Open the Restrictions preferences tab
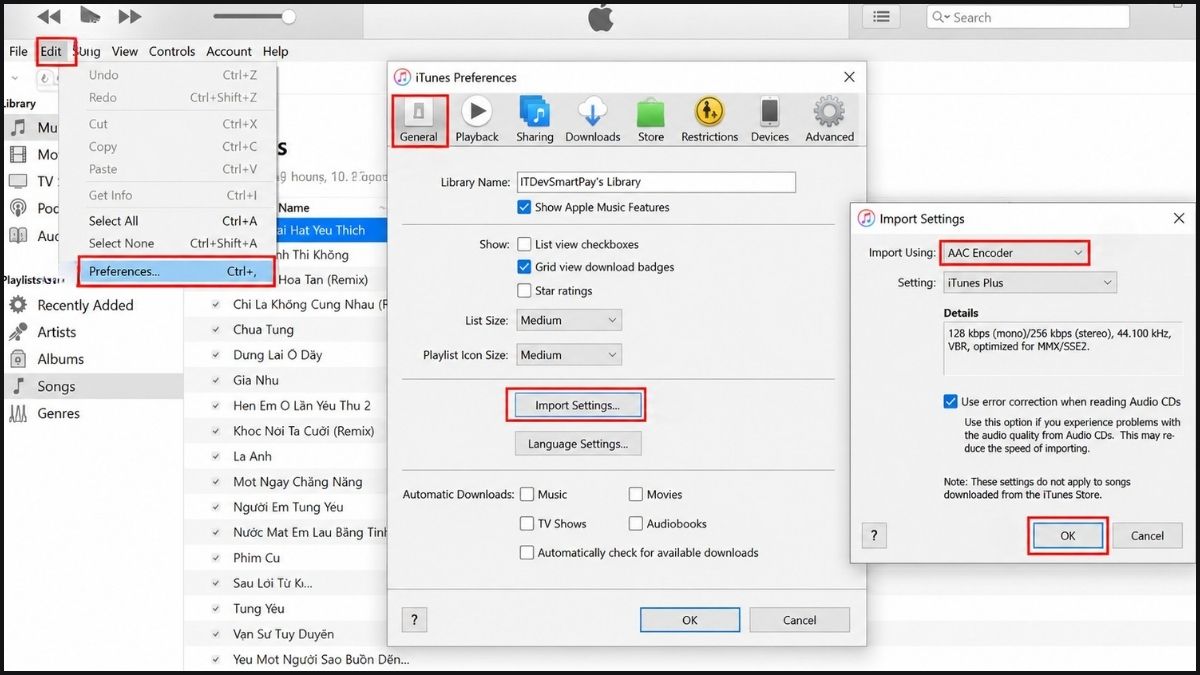 pos(710,120)
